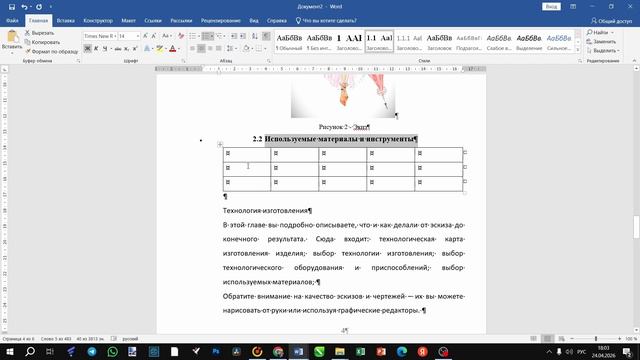Screen dimensions: 640x360
Task: Open Font dialog launcher
Action: (x=183, y=61)
